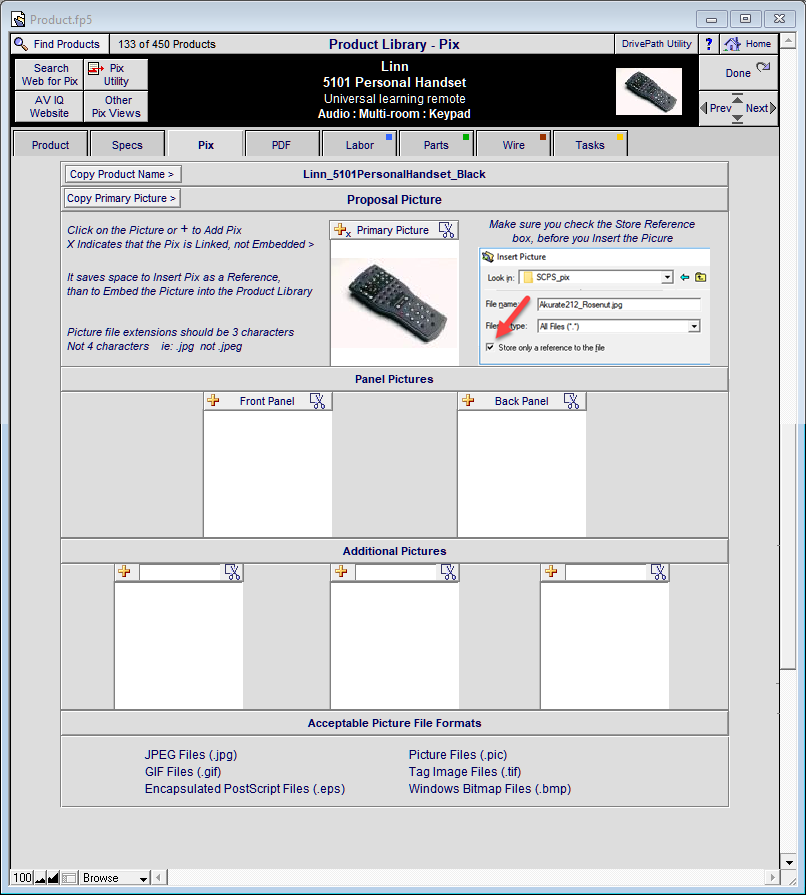Cut the Back Panel picture
Screen dimensions: 806x895
[571, 401]
